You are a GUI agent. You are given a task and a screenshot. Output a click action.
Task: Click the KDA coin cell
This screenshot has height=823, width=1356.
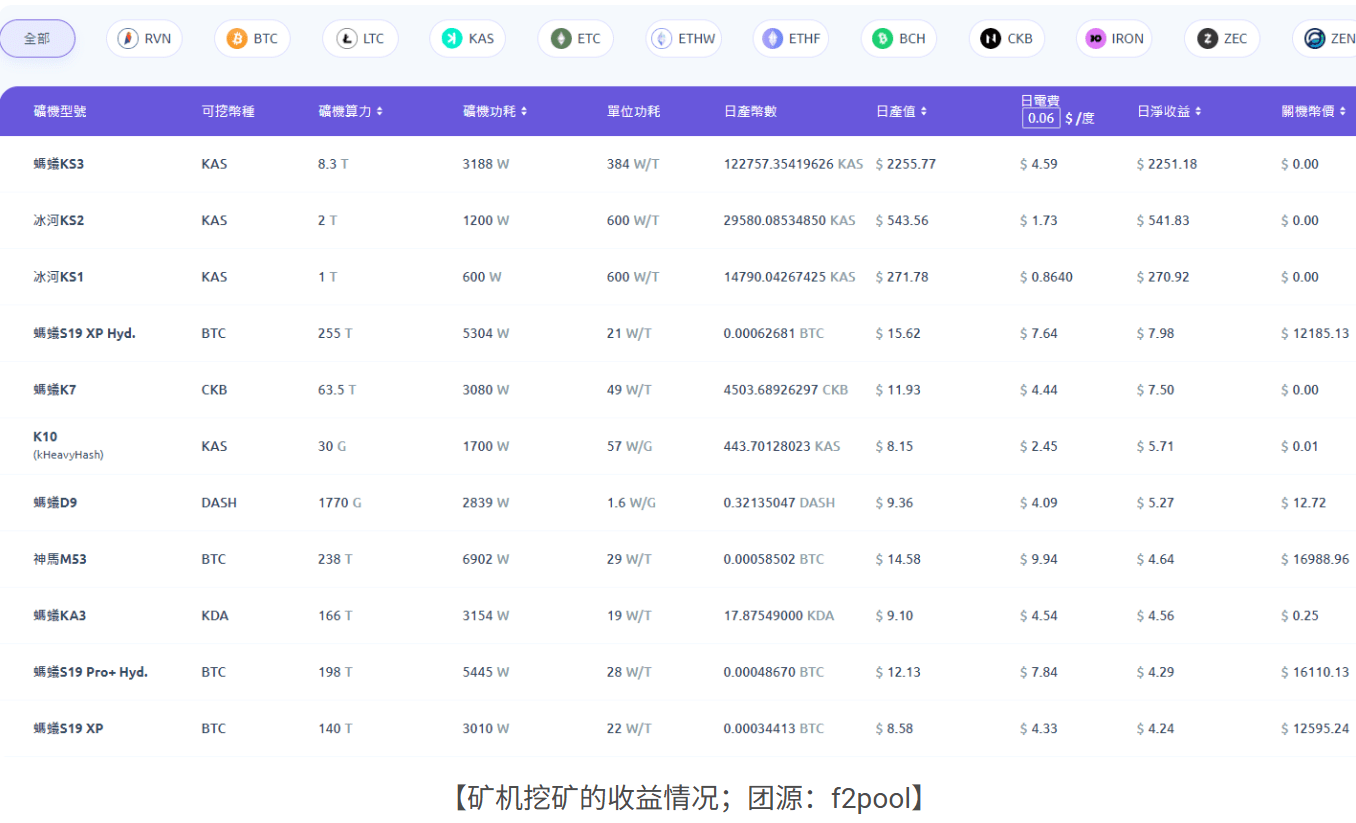[215, 616]
